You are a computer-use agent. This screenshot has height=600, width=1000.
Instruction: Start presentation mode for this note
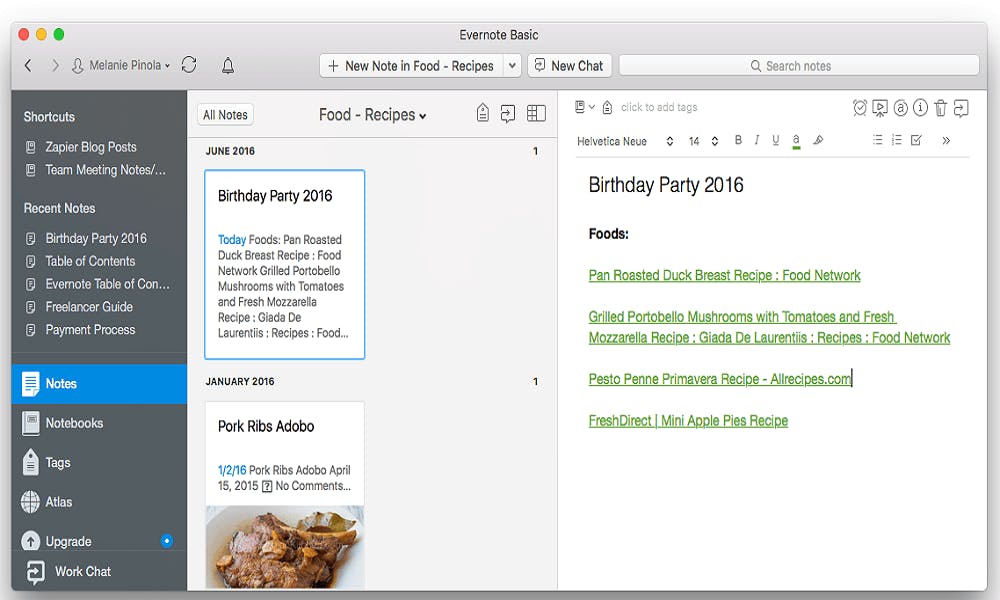879,108
